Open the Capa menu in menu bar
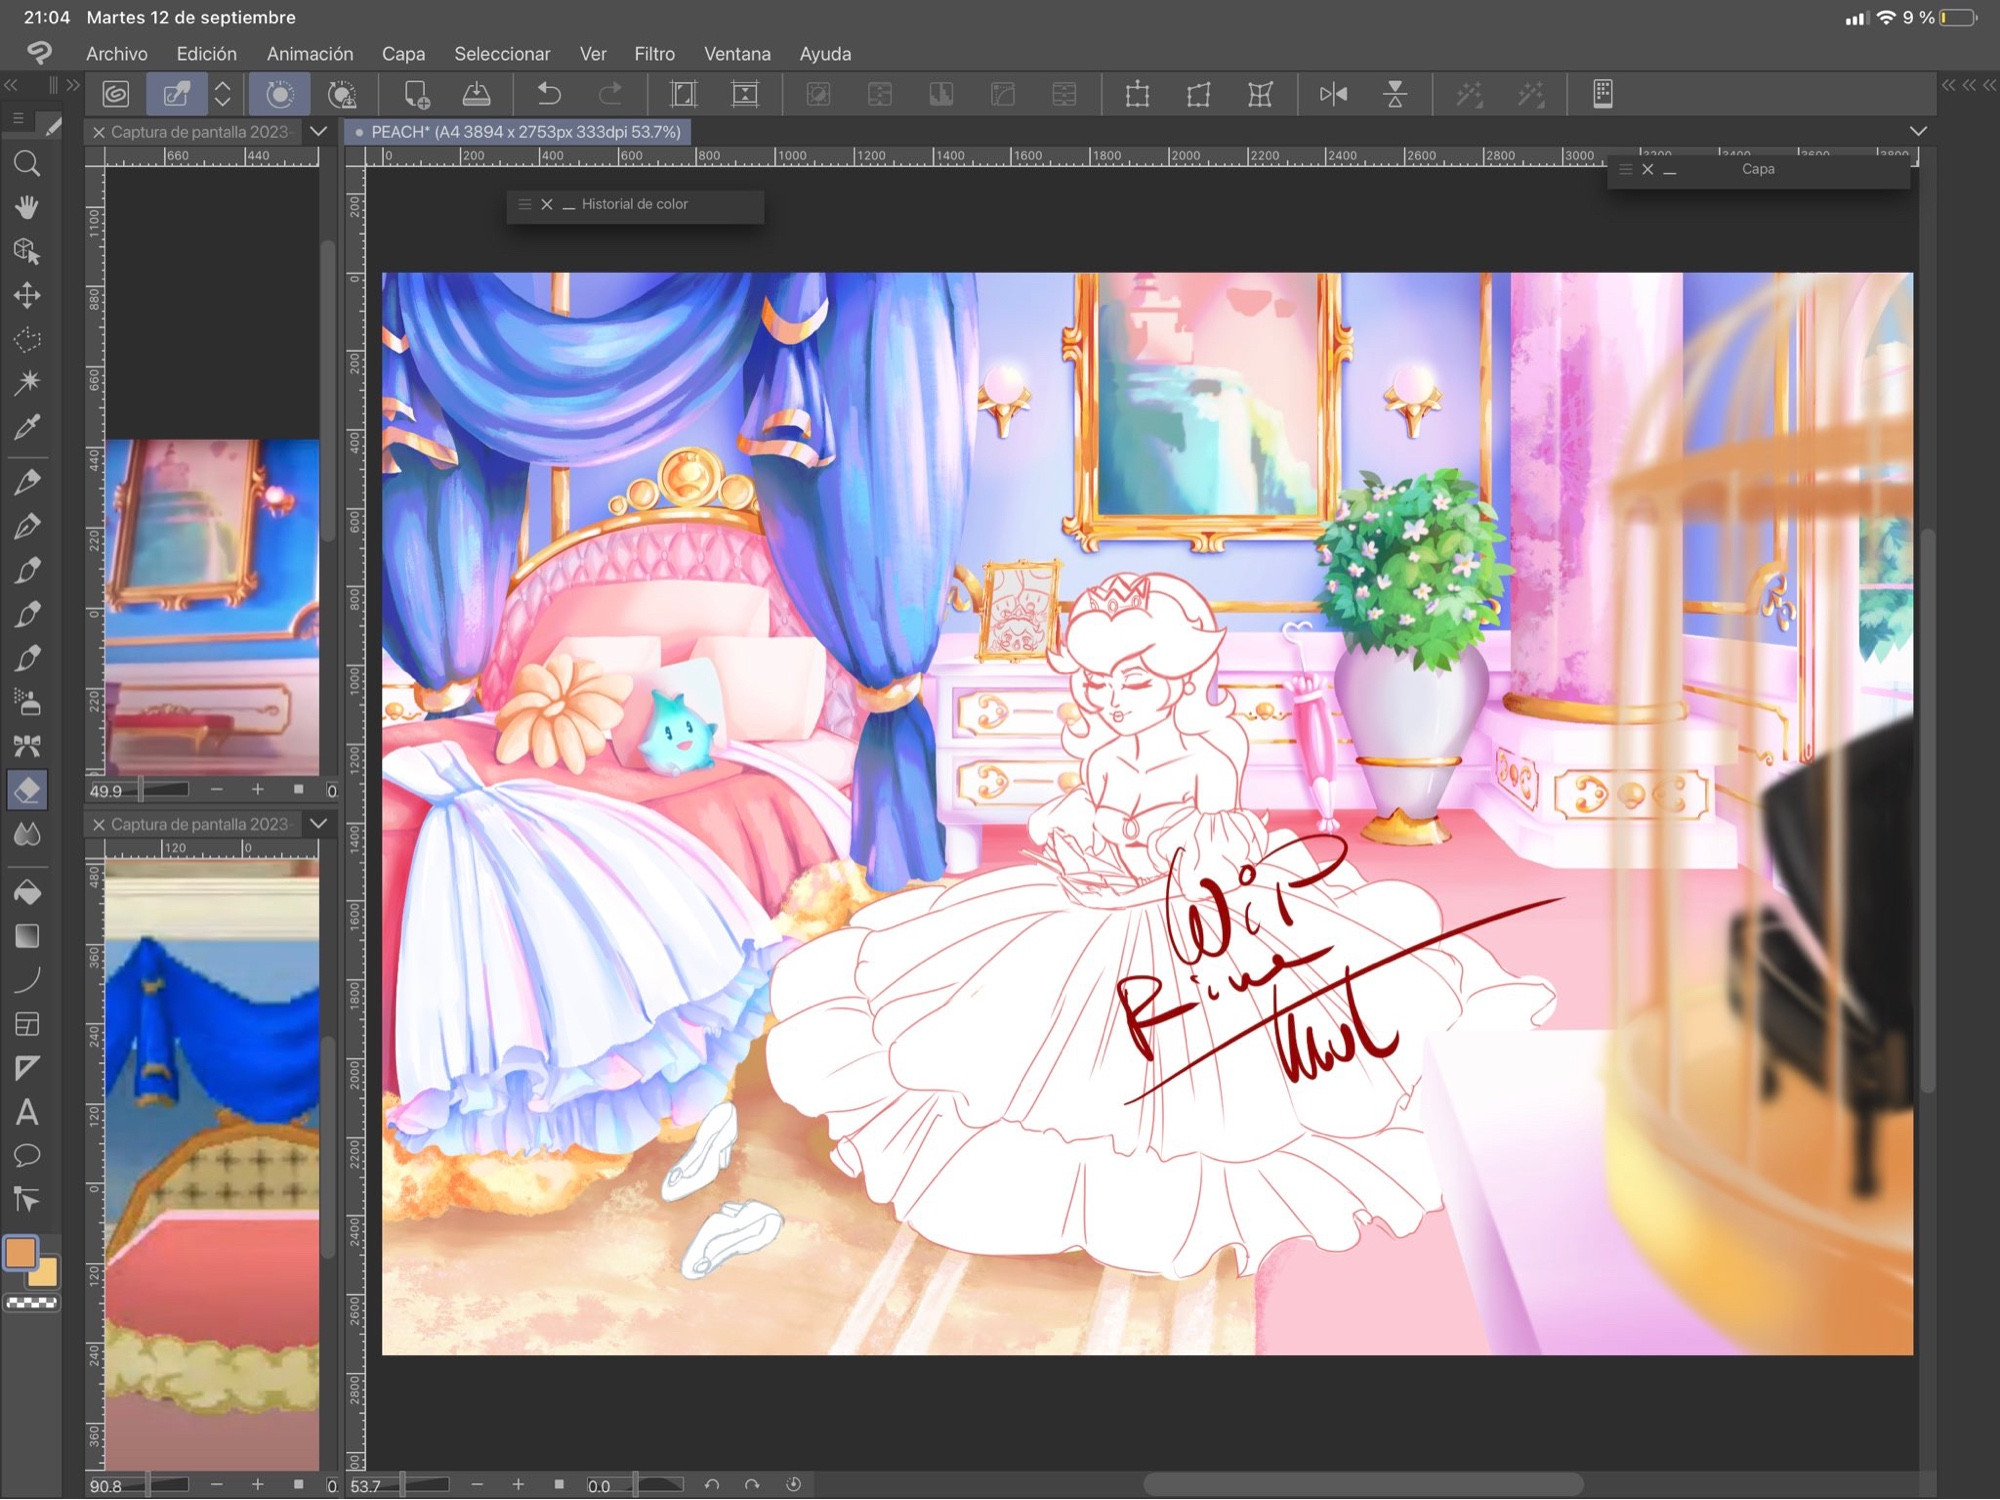This screenshot has width=2000, height=1500. tap(403, 54)
